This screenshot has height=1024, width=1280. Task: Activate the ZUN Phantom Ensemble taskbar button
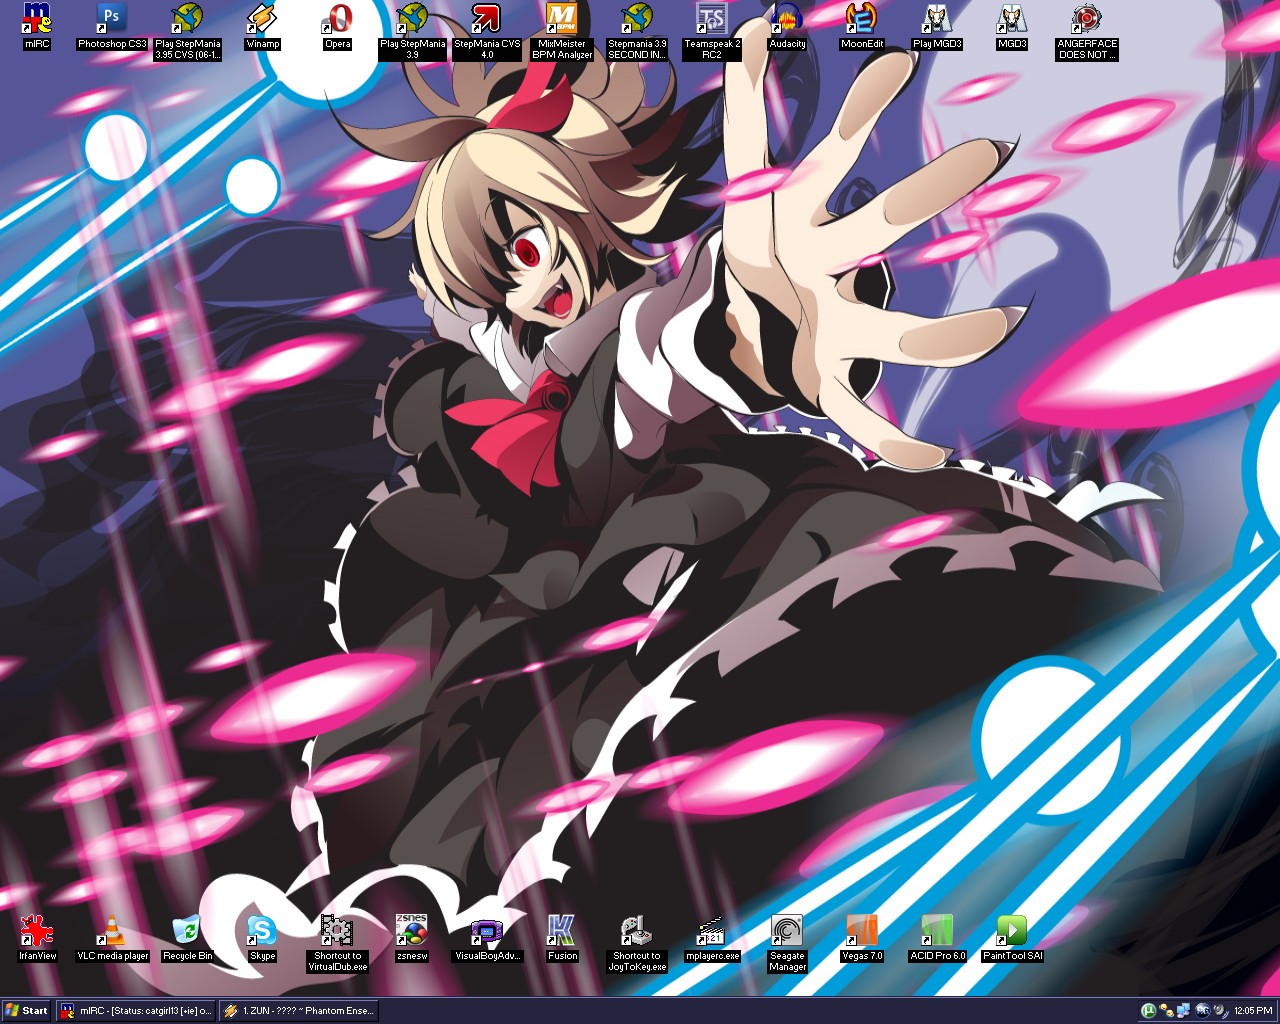[x=299, y=1010]
